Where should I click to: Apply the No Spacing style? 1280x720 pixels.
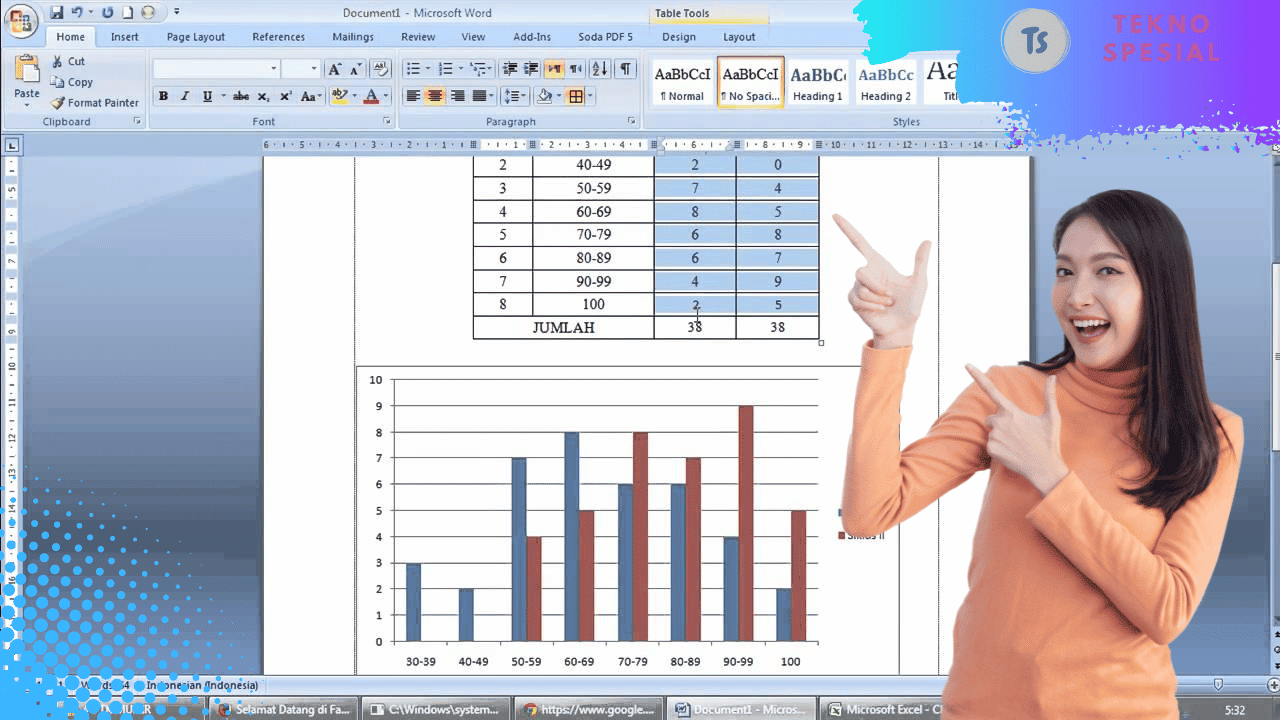[750, 81]
